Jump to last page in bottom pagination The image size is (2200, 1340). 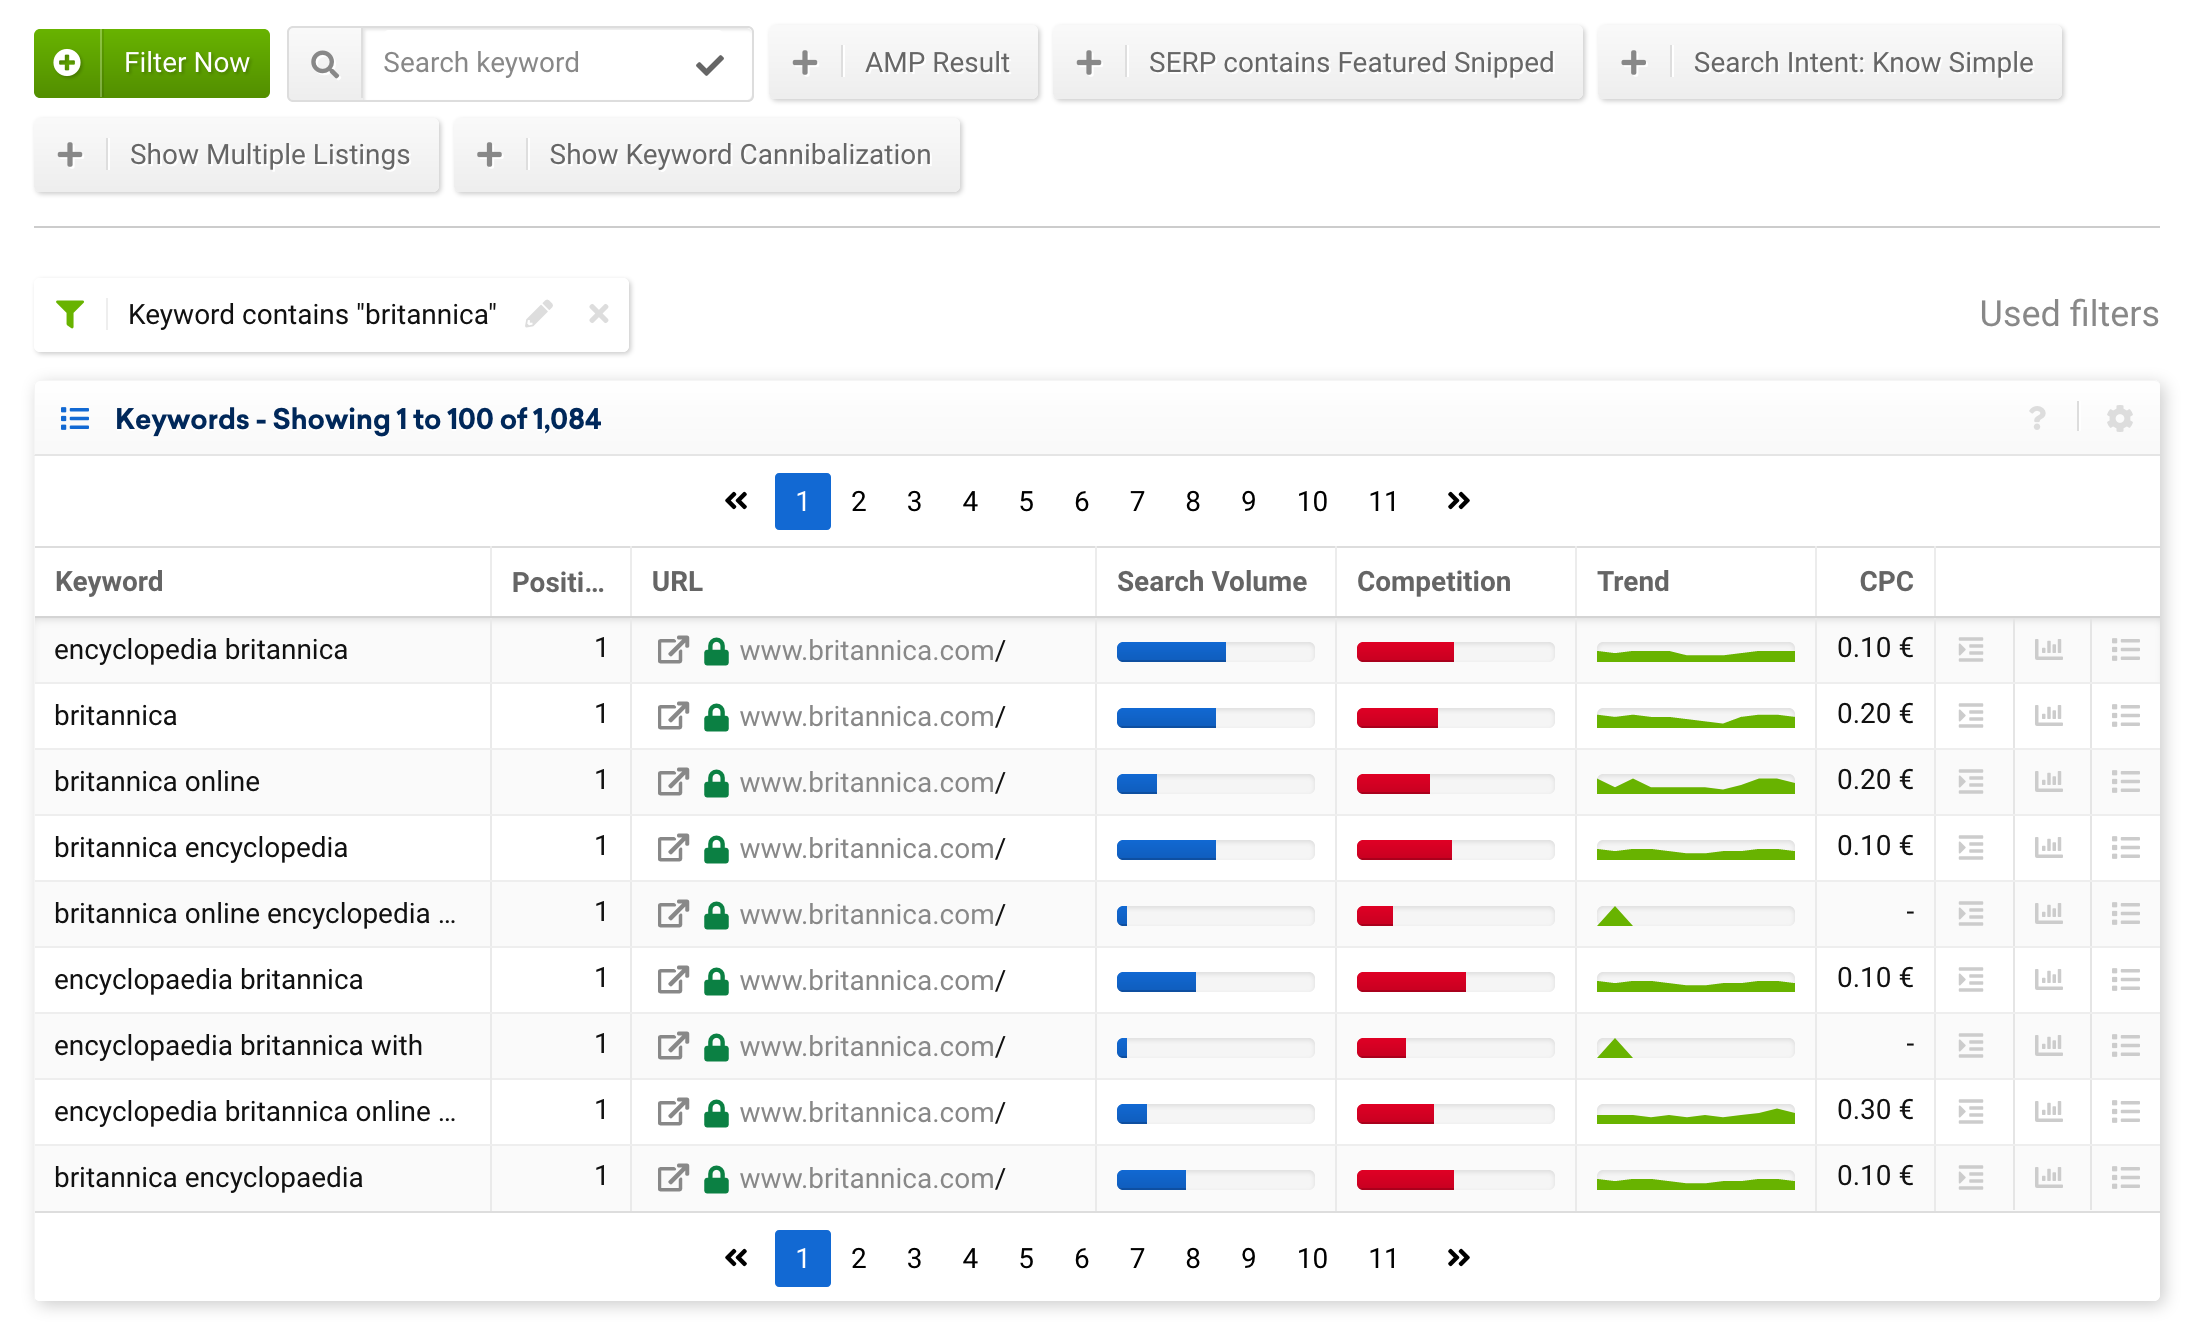1459,1258
